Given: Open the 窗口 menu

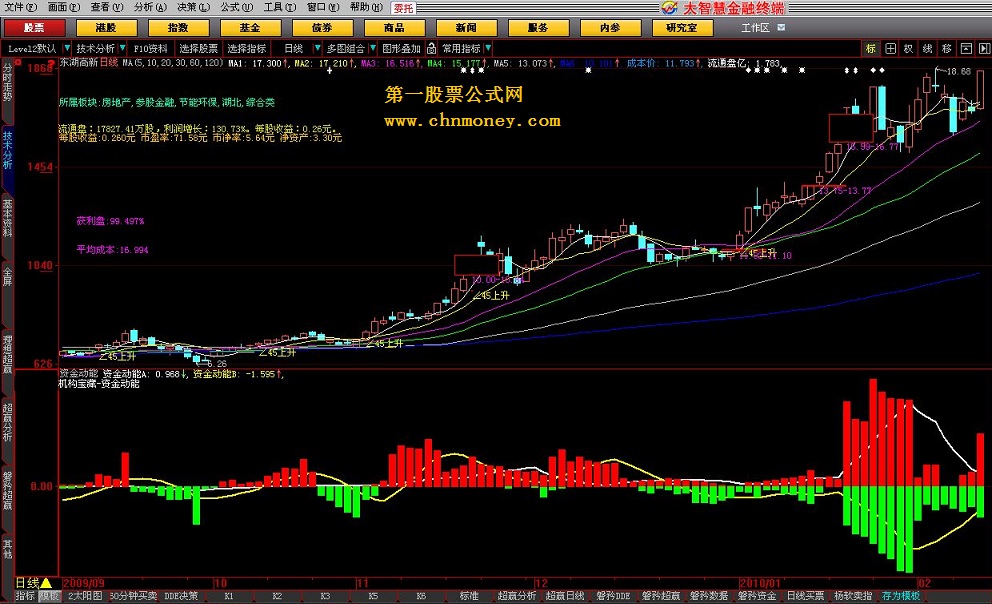Looking at the screenshot, I should (323, 7).
